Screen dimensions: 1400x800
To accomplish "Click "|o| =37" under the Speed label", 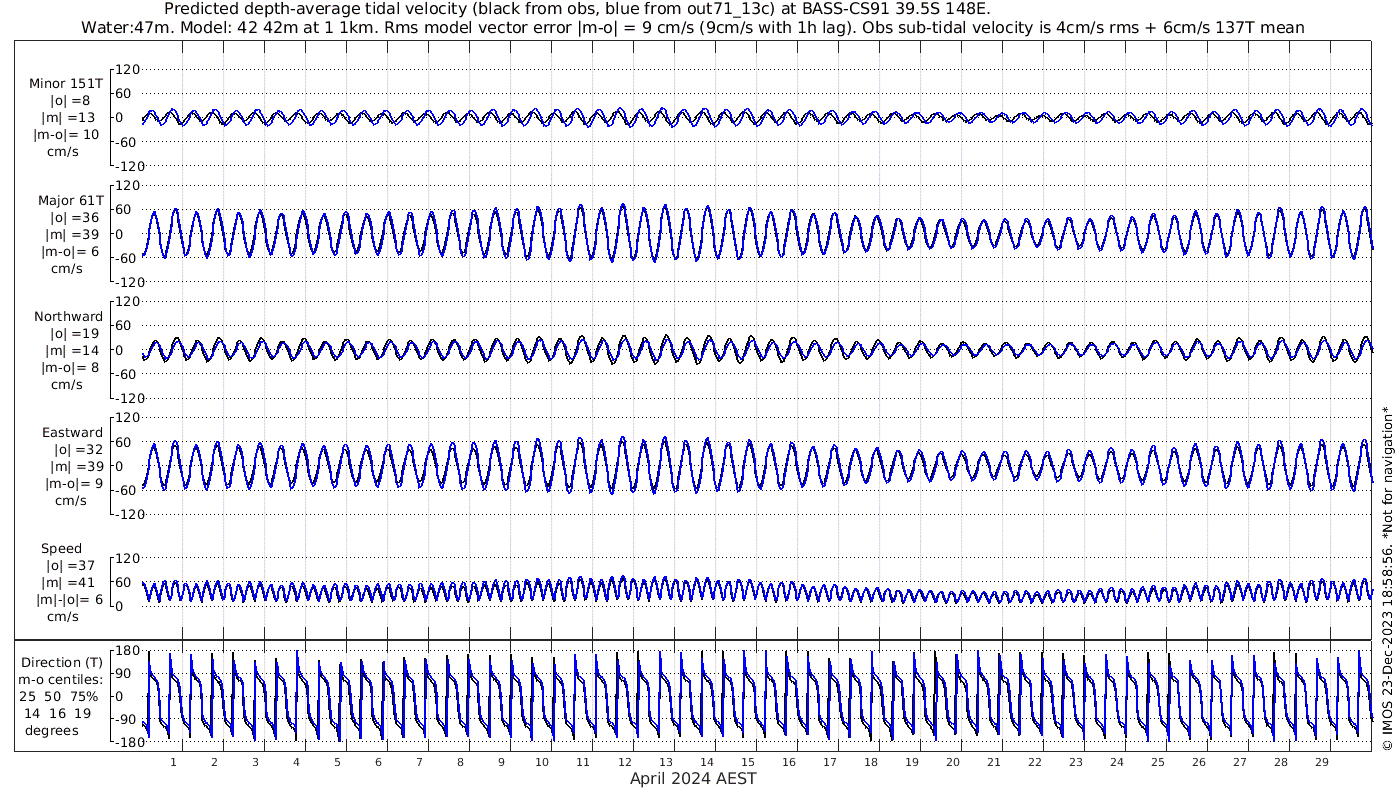I will (x=71, y=566).
